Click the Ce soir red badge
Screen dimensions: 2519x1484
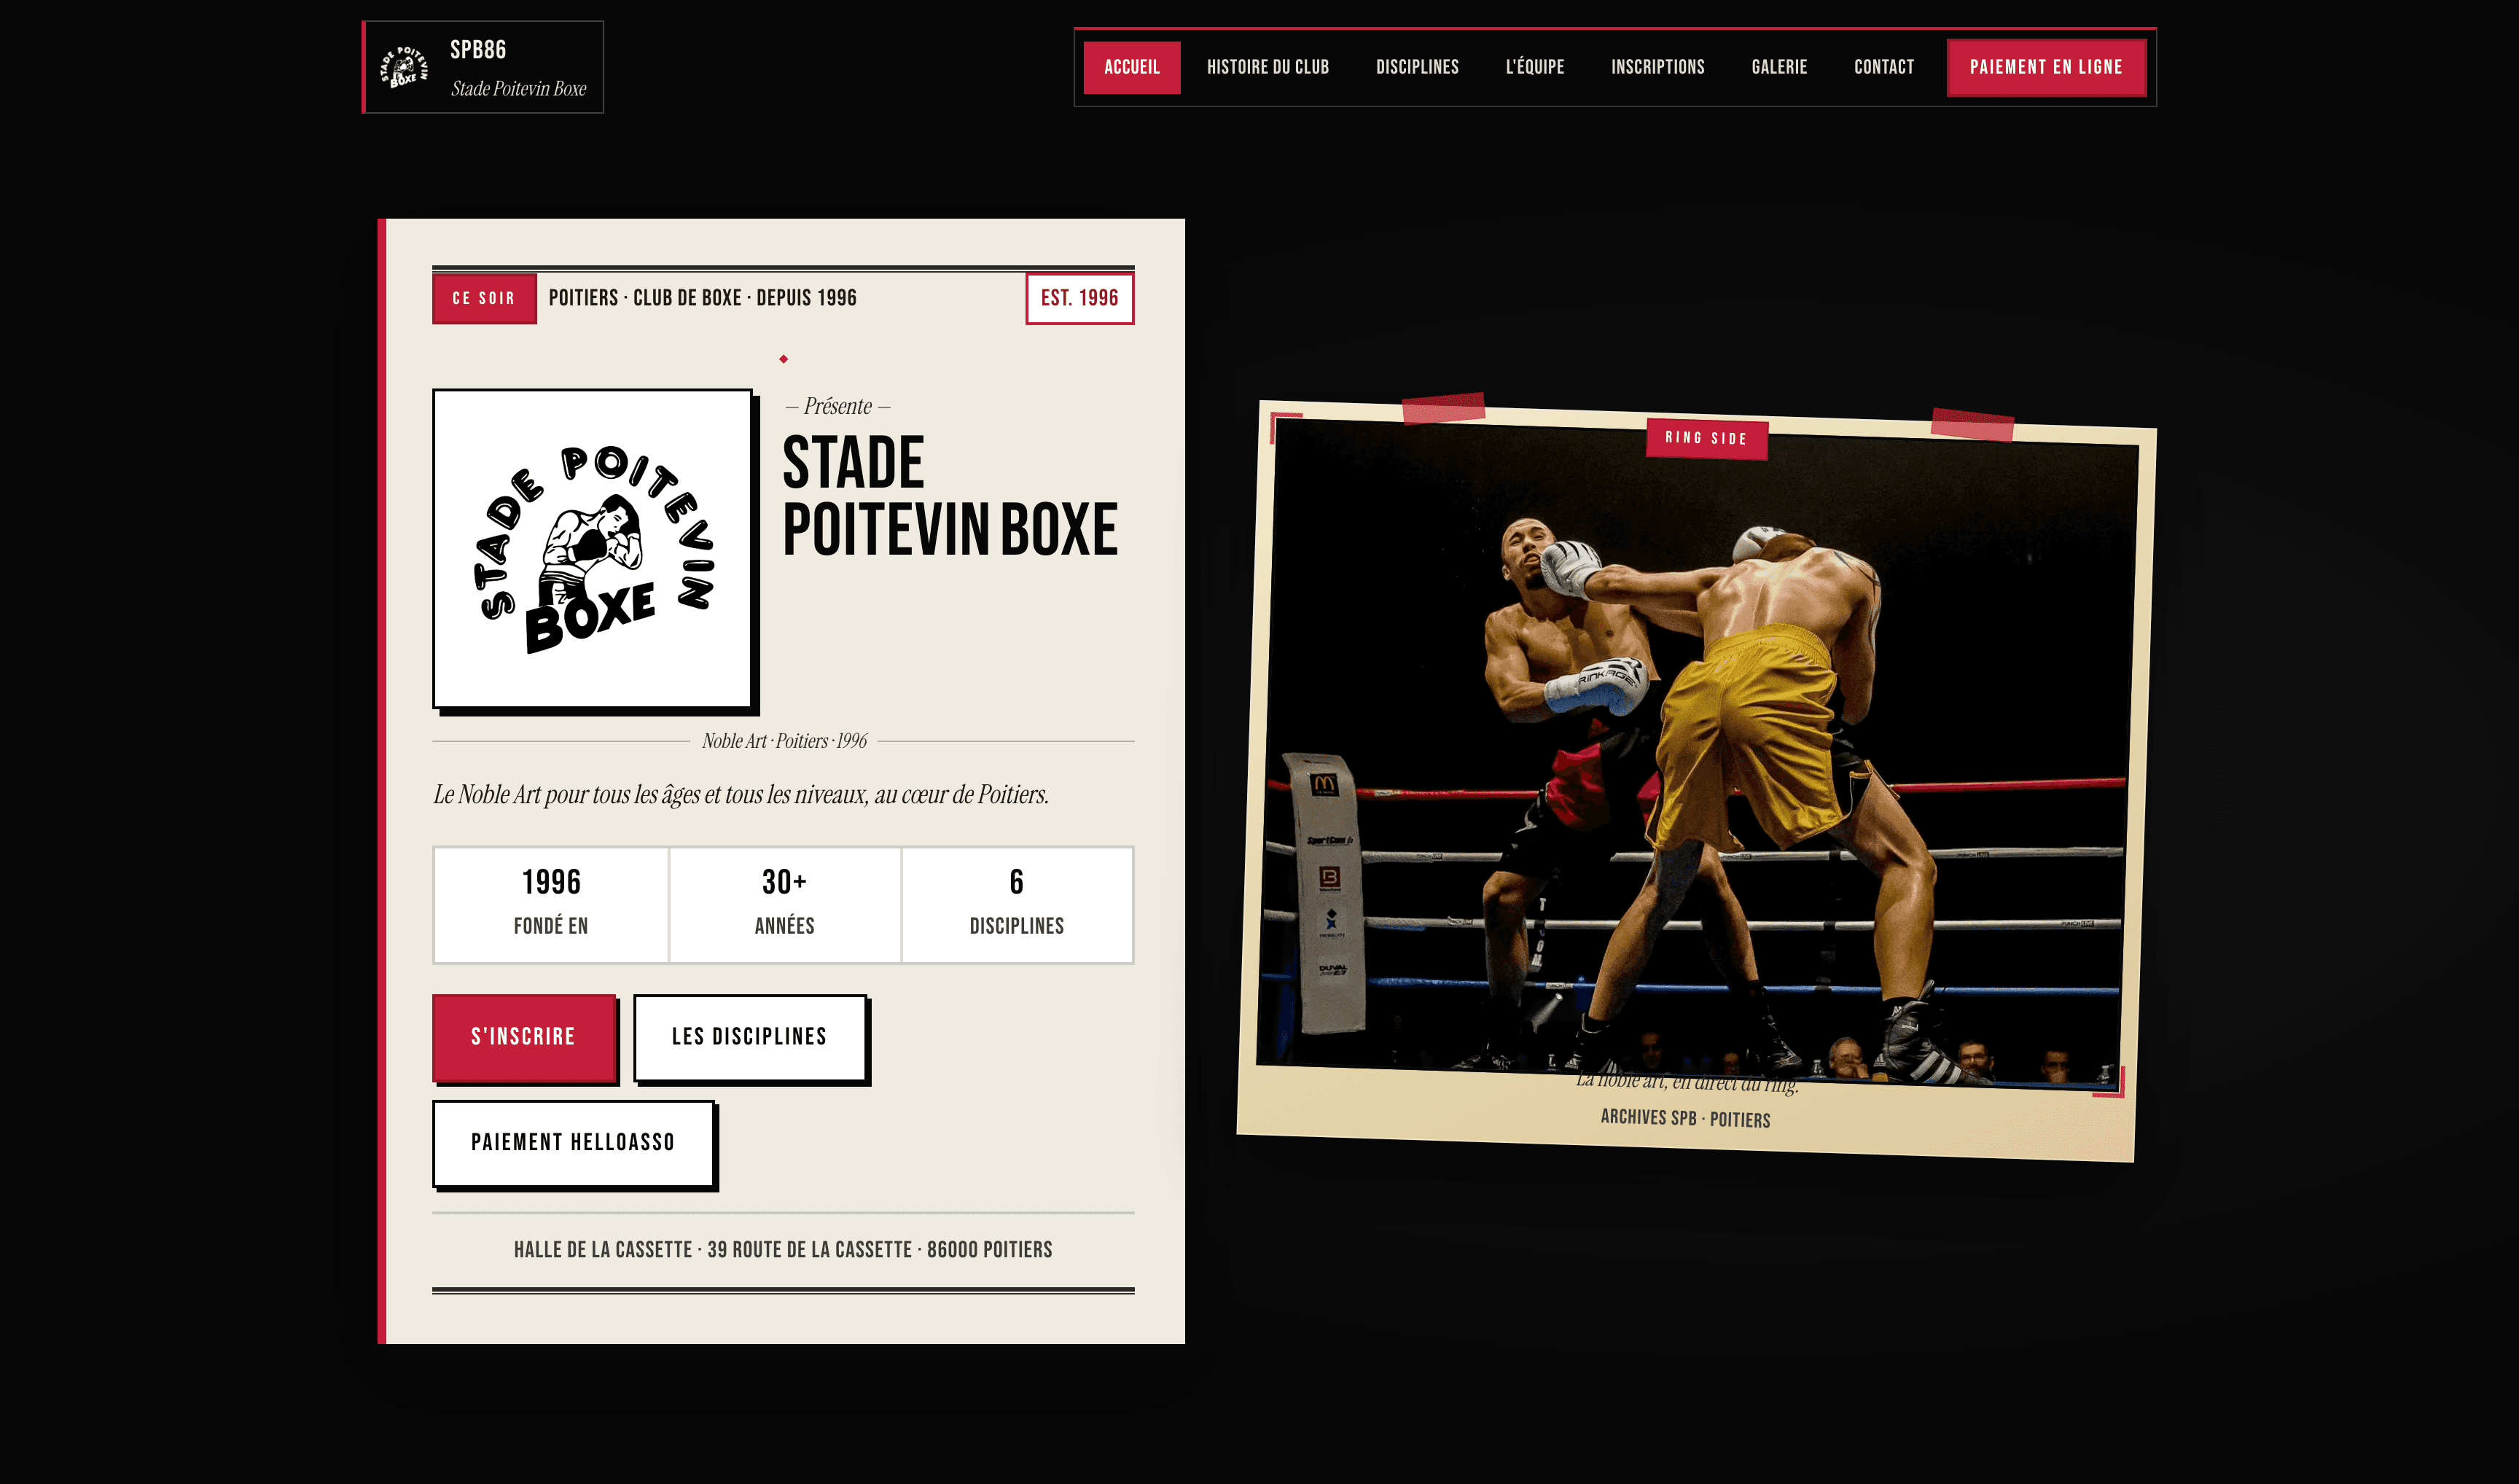pos(484,298)
